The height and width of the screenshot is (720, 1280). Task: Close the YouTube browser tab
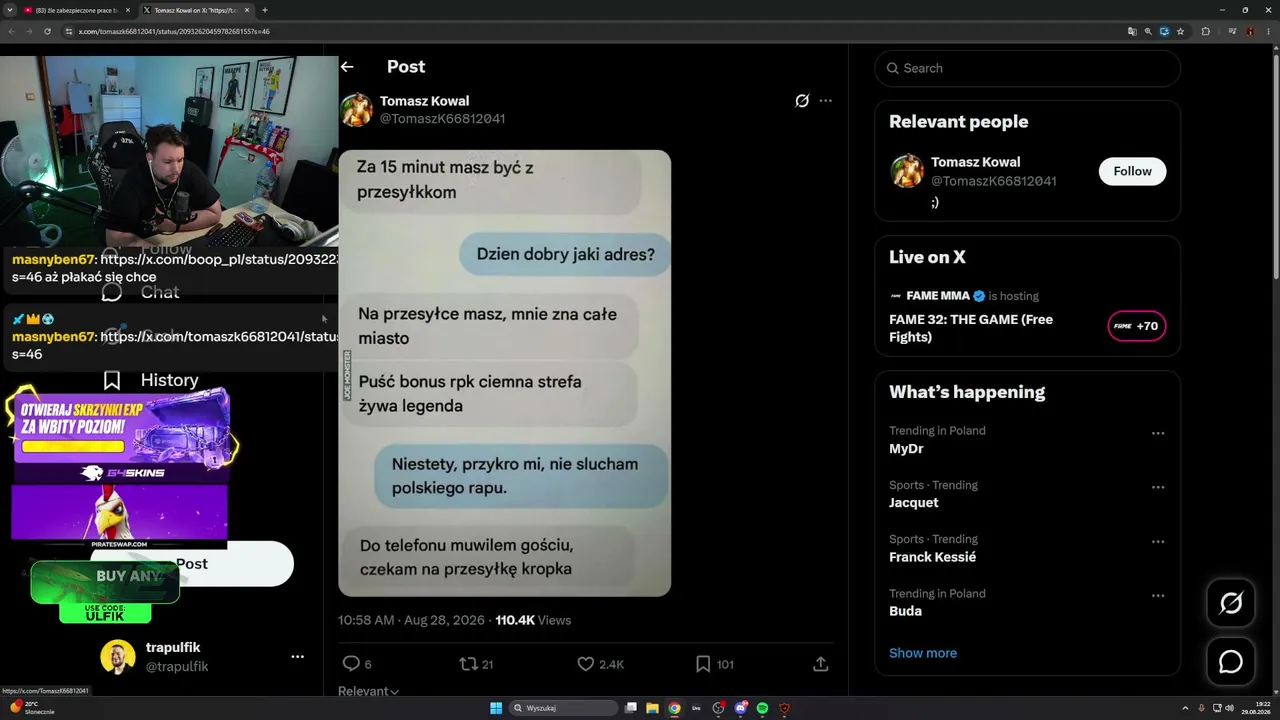(127, 10)
